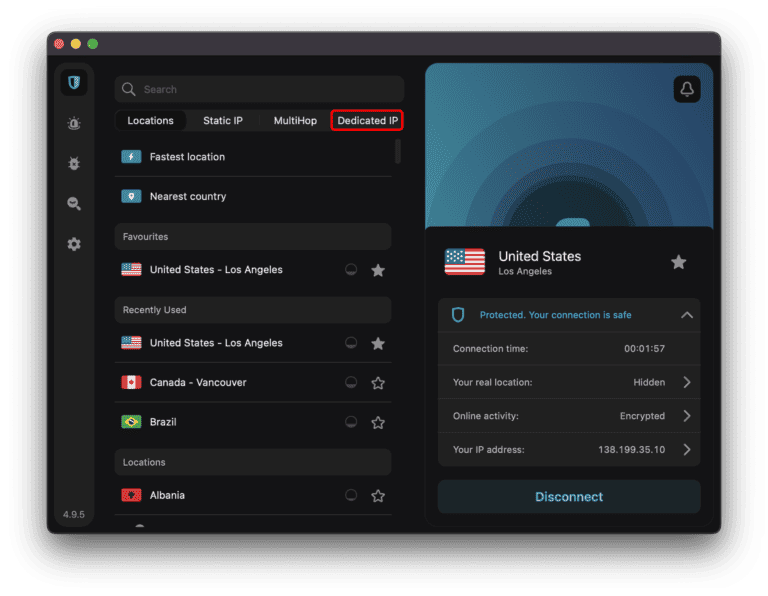Image resolution: width=768 pixels, height=596 pixels.
Task: Click connection time 00:01:57
Action: [x=644, y=349]
